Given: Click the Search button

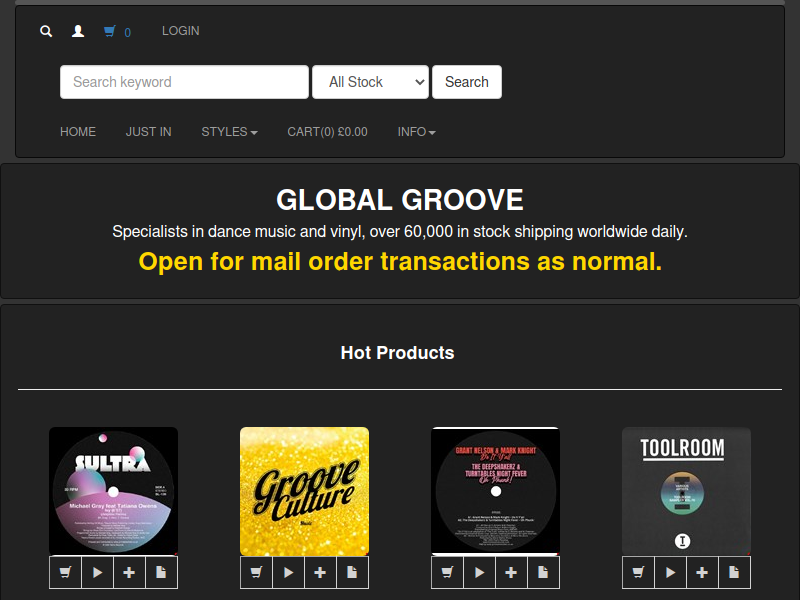Looking at the screenshot, I should (467, 82).
